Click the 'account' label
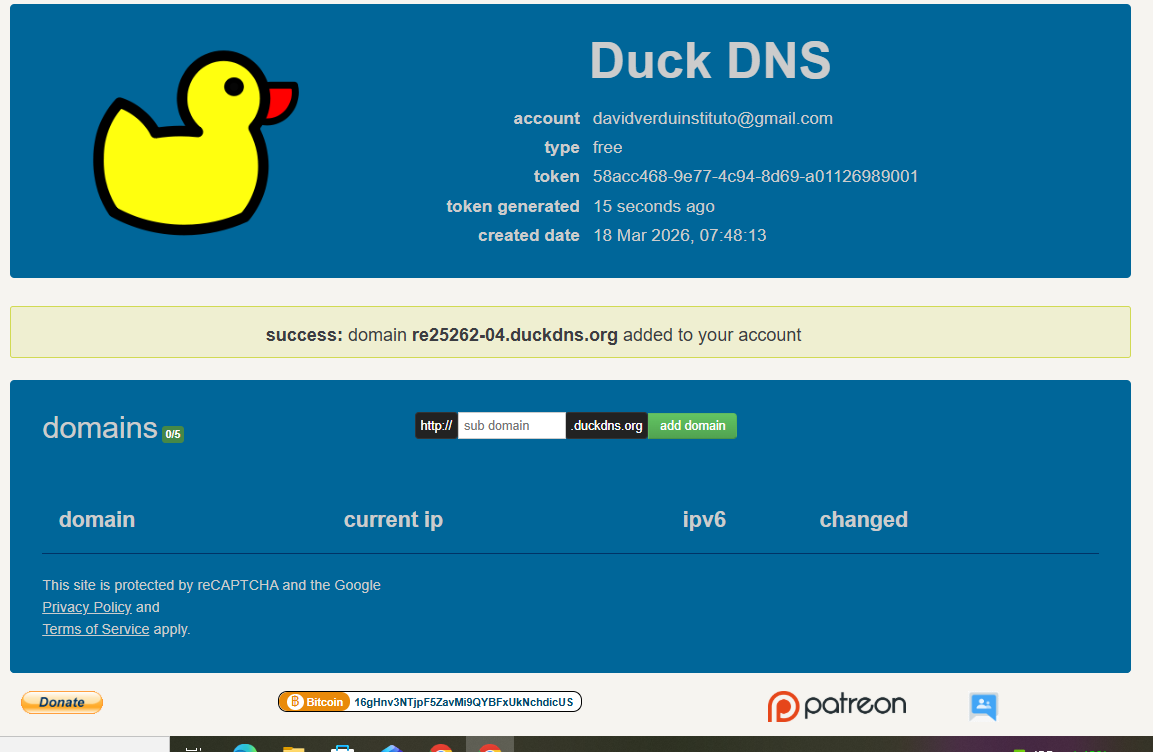 click(546, 118)
